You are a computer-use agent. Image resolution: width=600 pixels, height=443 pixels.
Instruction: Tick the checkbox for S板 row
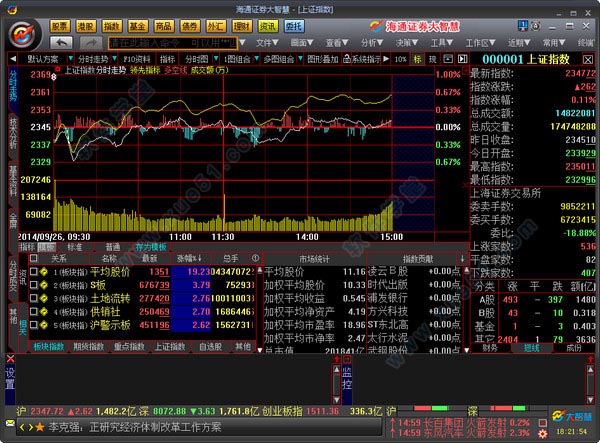pos(34,285)
